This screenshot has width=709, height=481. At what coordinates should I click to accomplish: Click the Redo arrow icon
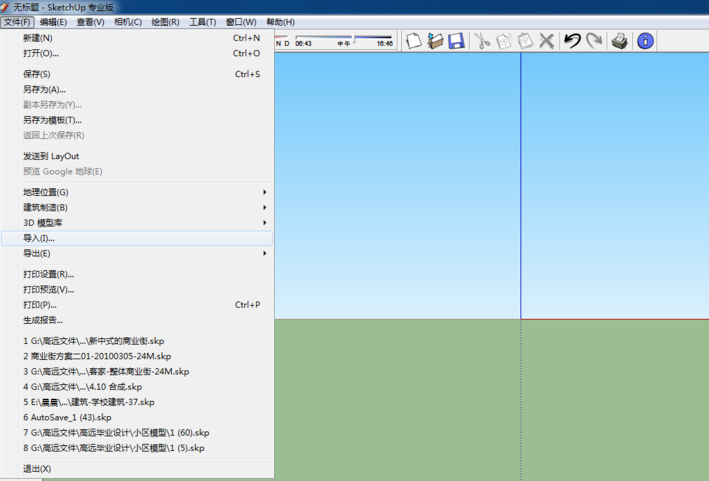point(594,41)
